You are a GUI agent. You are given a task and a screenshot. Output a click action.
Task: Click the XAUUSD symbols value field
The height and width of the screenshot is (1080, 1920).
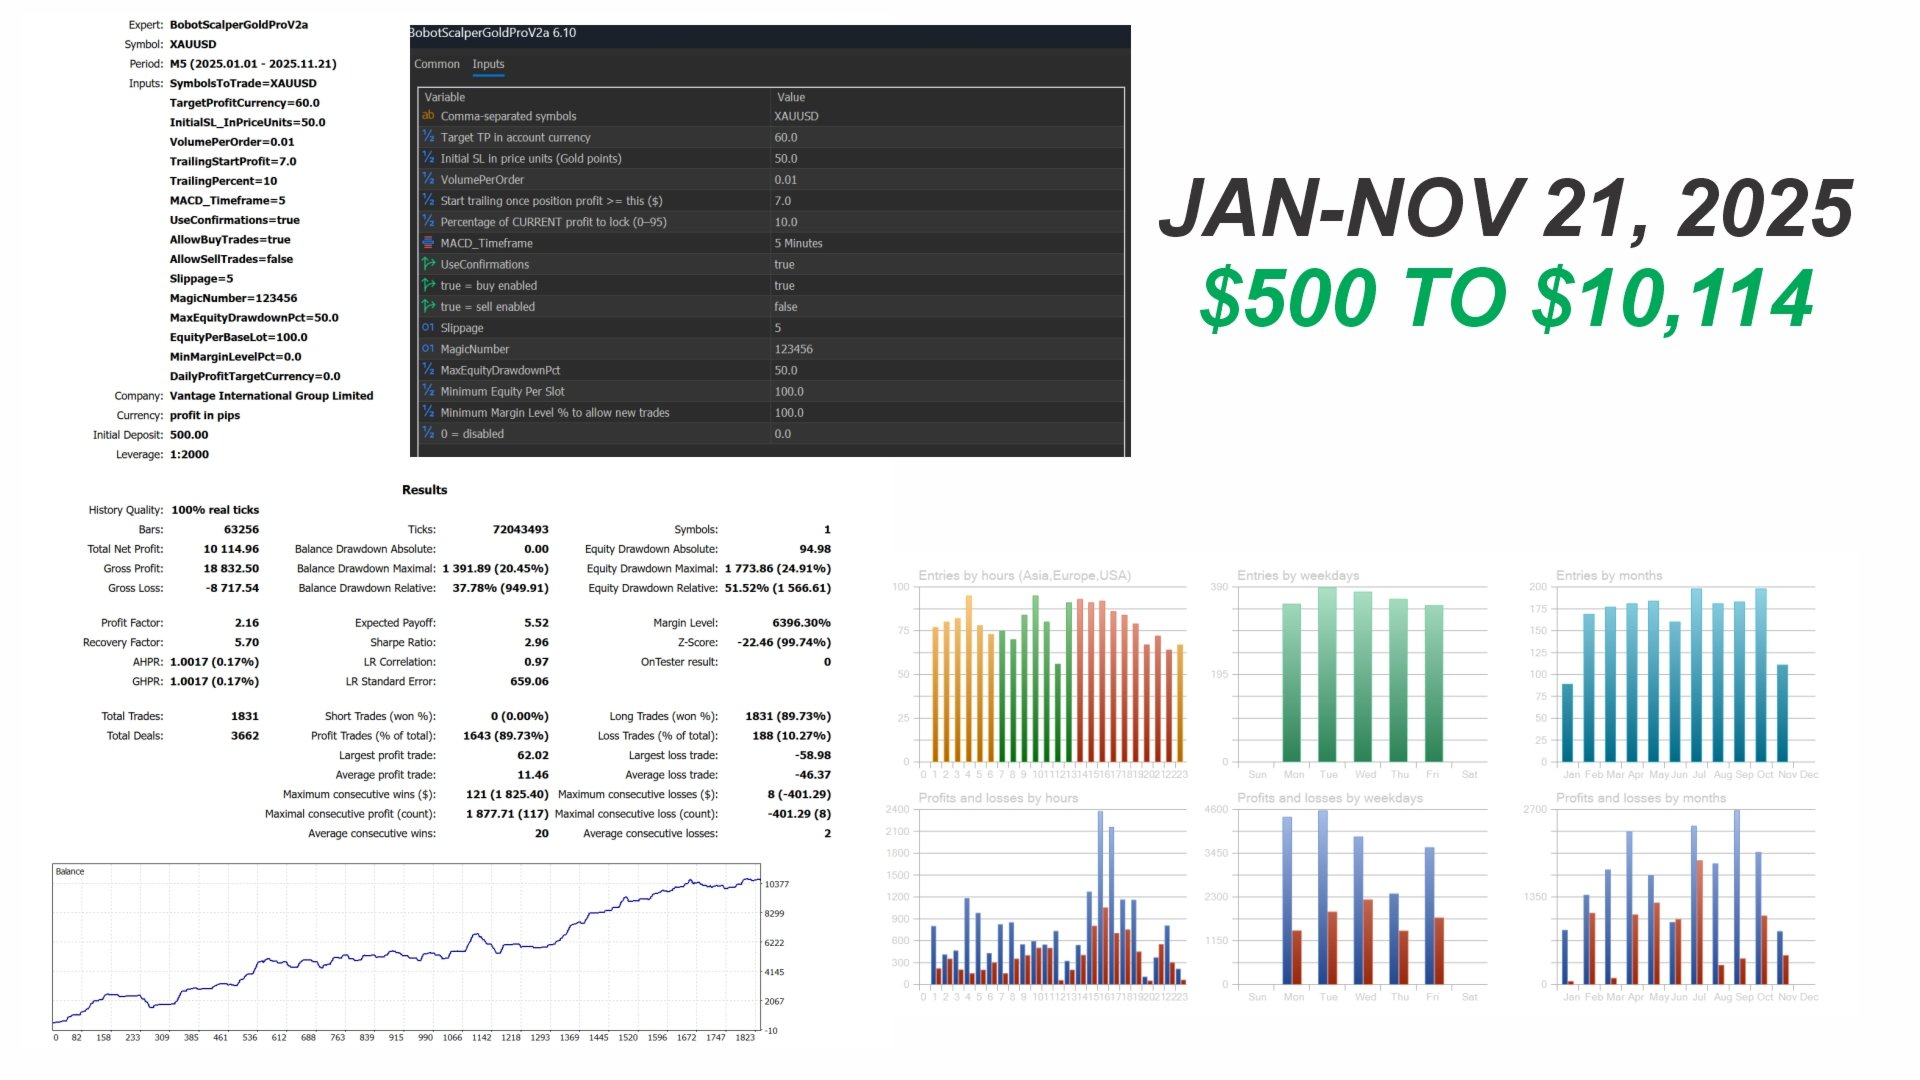(x=796, y=116)
